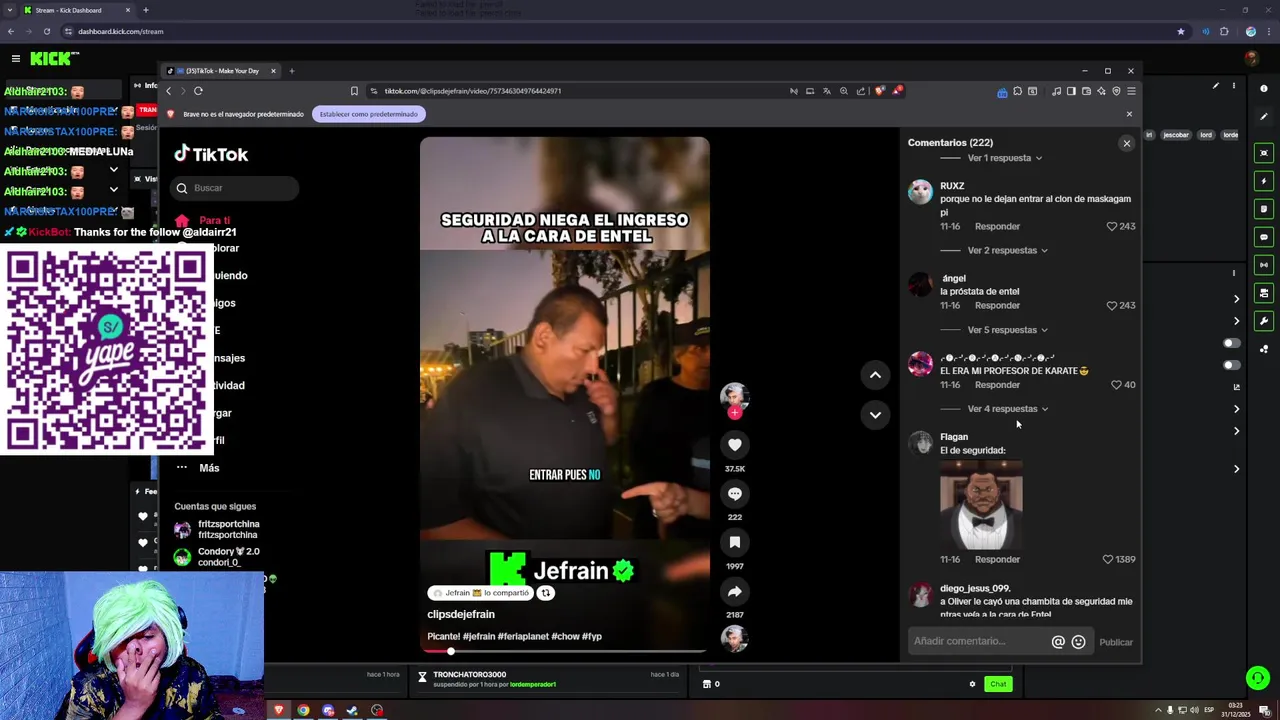The height and width of the screenshot is (720, 1280).
Task: Click the Kick sidebar wrench icon
Action: (x=1264, y=321)
